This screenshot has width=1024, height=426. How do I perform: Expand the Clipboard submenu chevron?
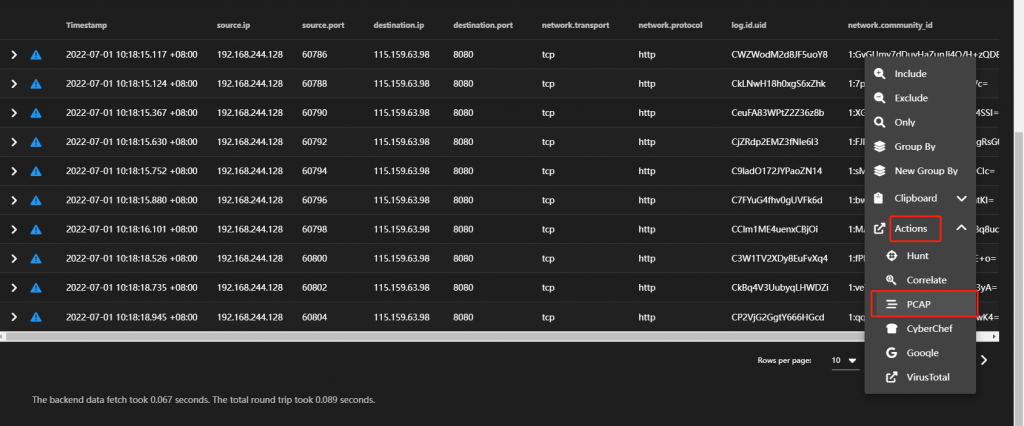pyautogui.click(x=961, y=198)
